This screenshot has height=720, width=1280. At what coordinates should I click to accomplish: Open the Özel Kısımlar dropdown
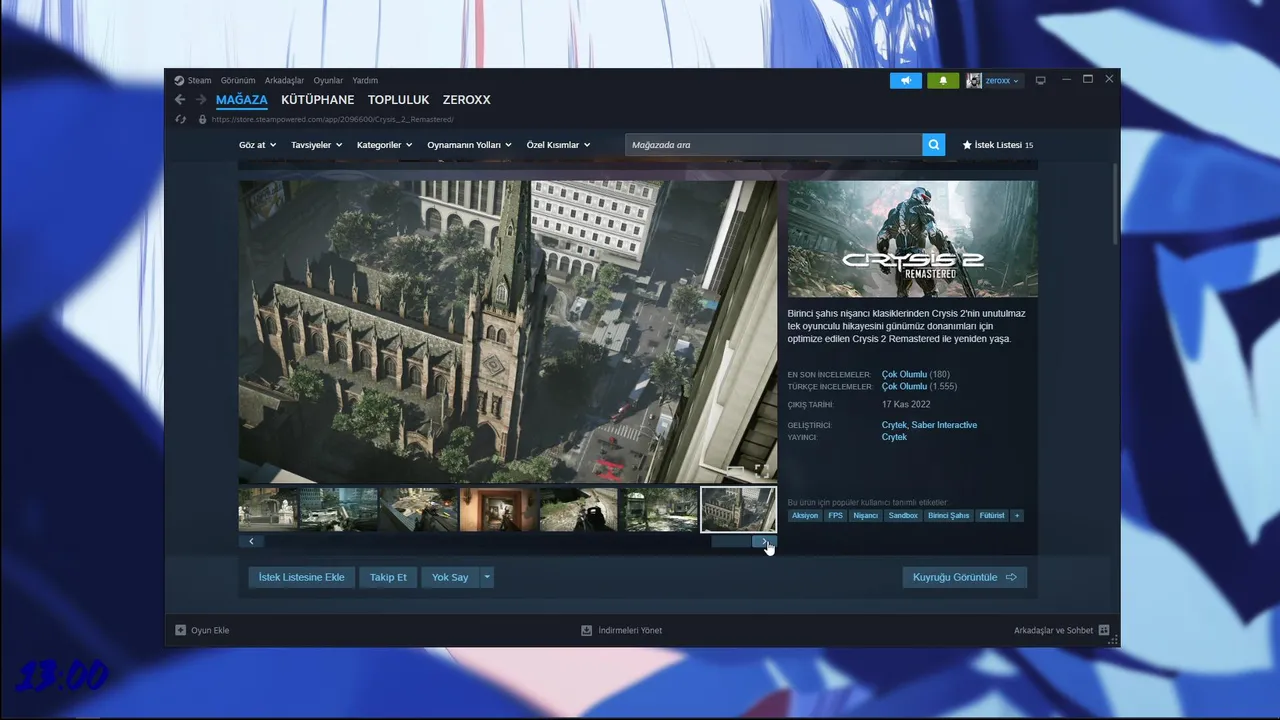tap(558, 145)
